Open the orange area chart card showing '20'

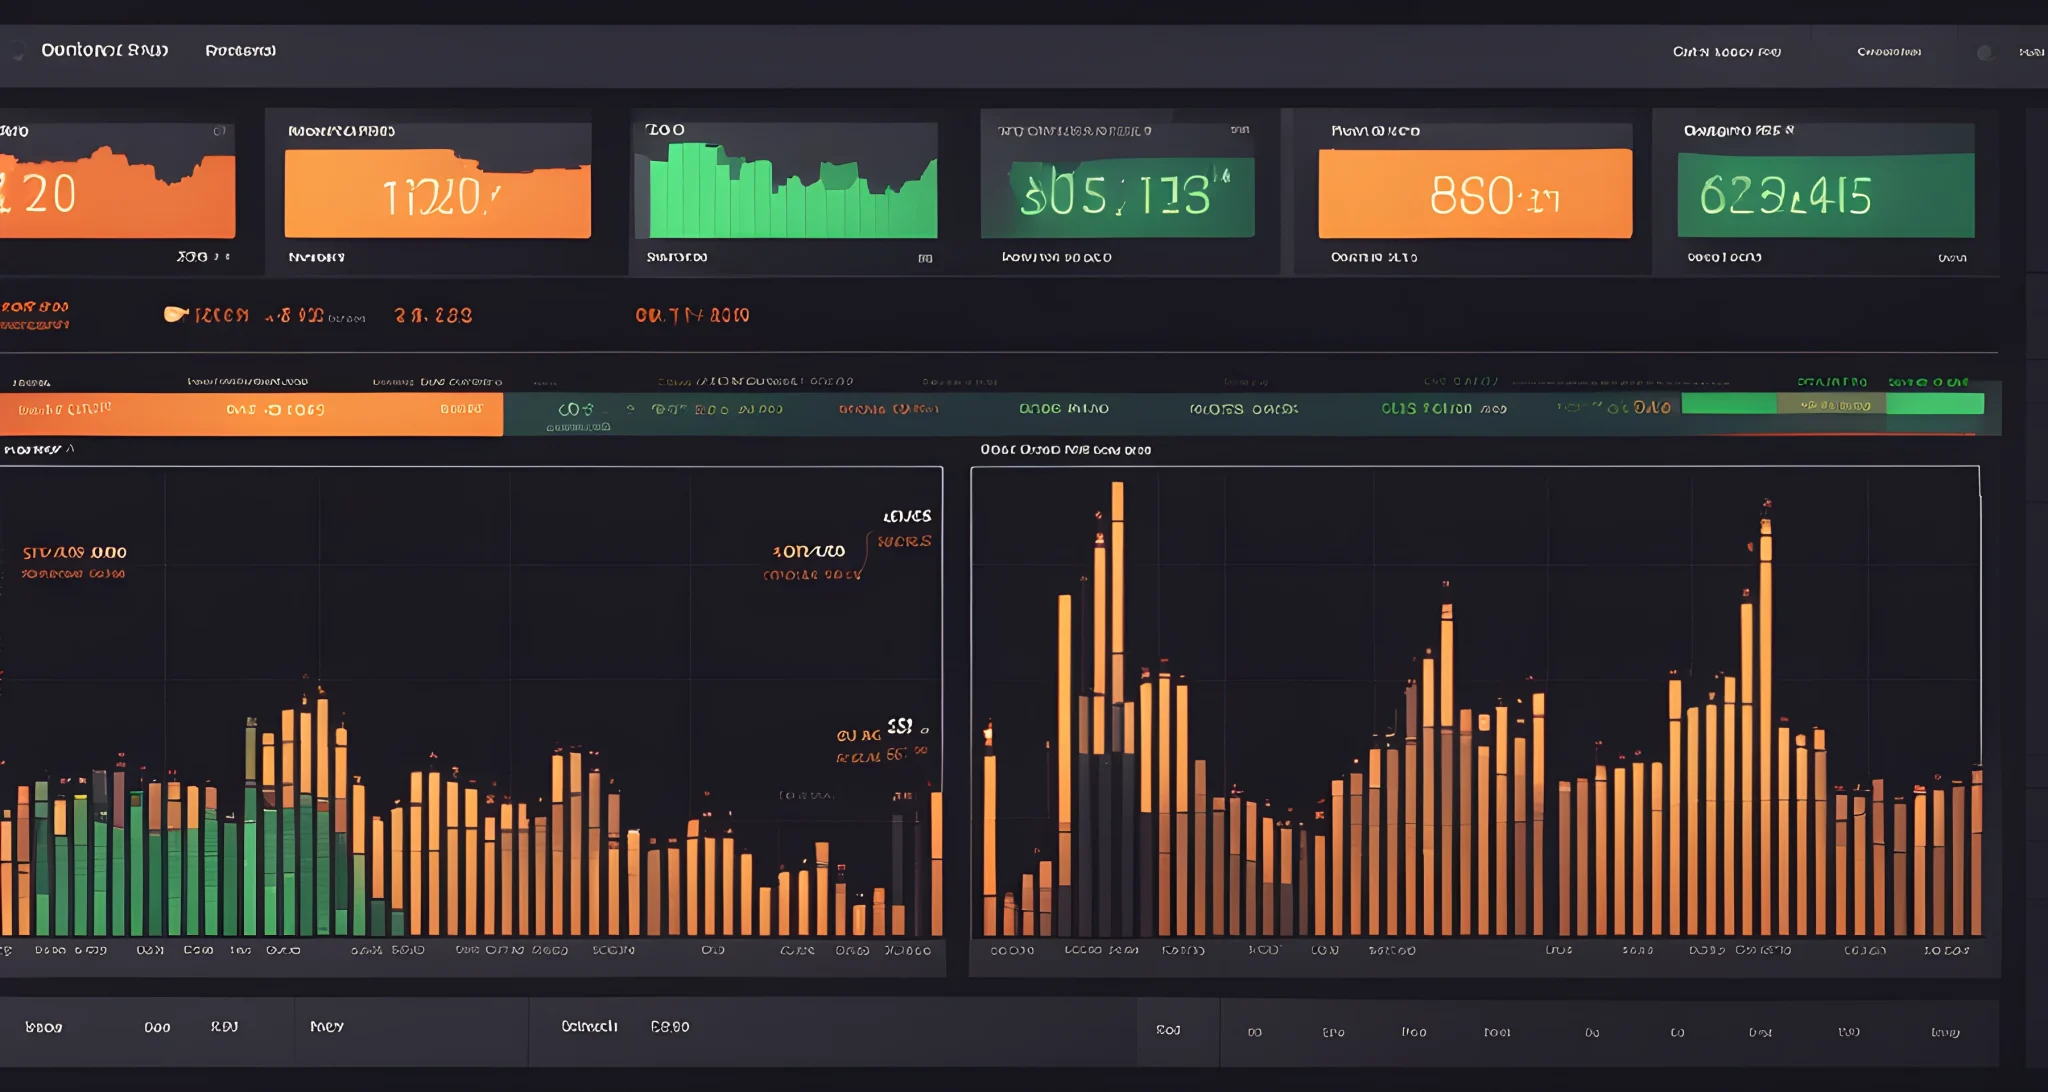tap(117, 190)
